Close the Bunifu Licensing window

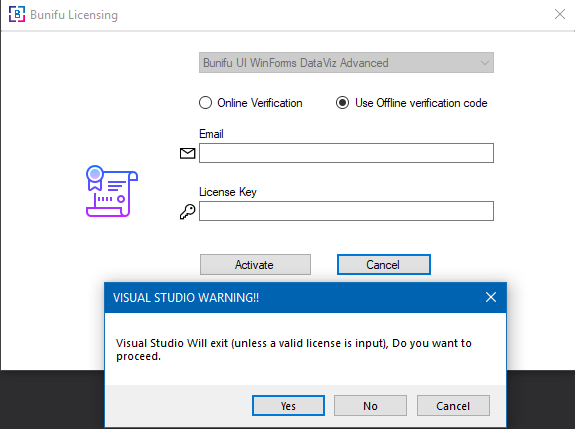tap(560, 14)
